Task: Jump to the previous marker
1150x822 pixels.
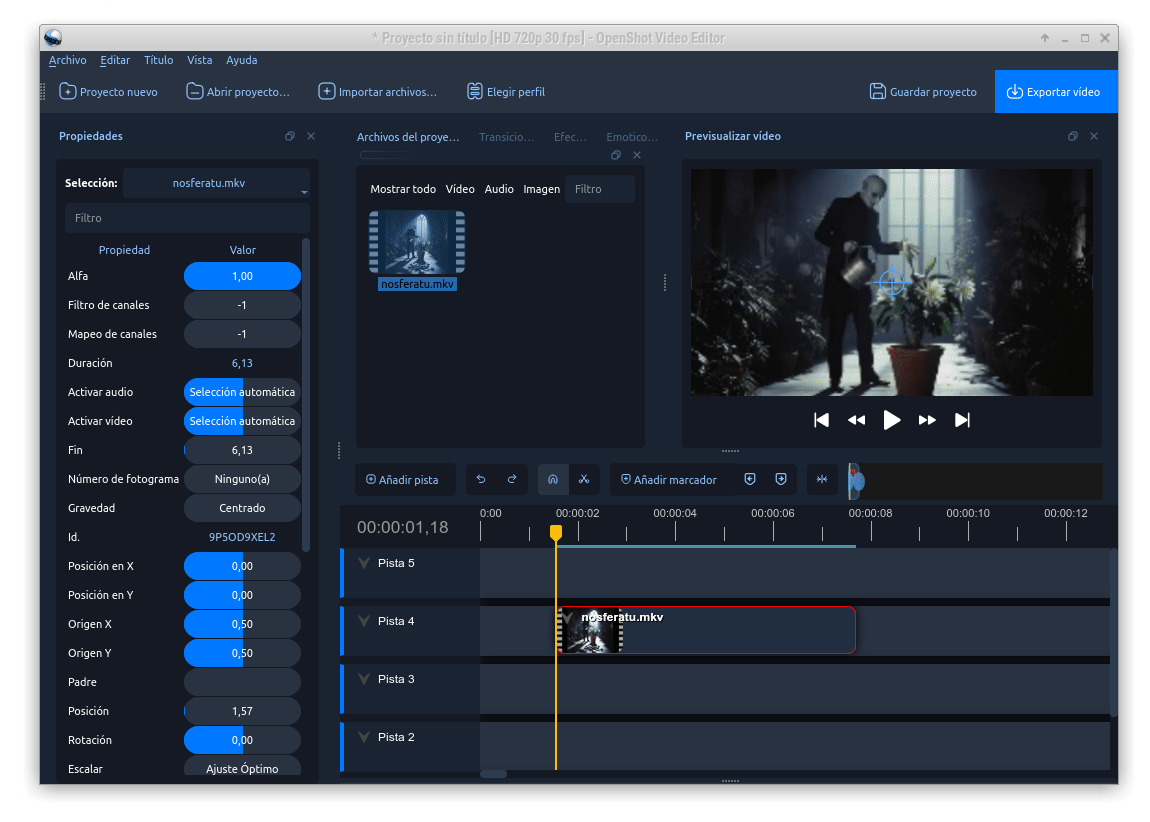Action: 750,480
